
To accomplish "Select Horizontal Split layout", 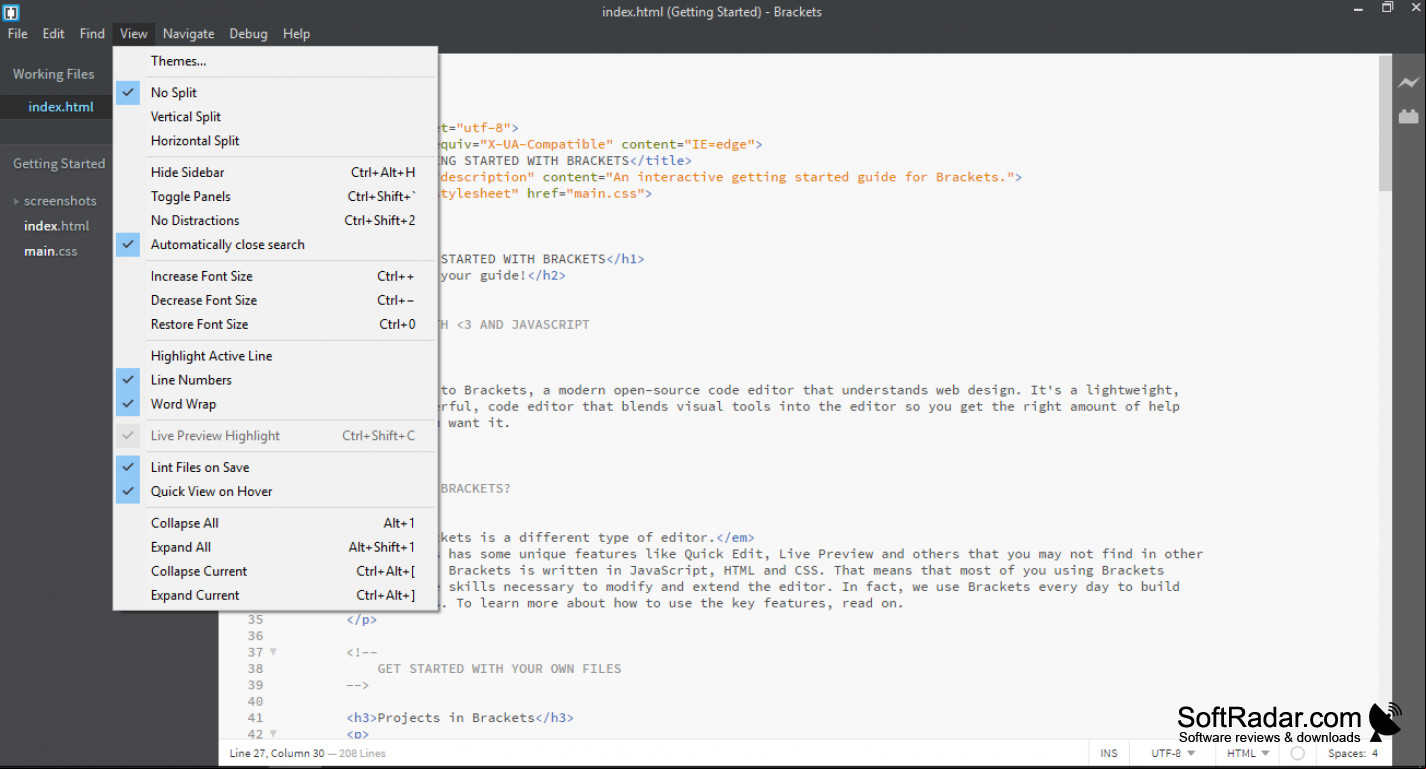I will tap(275, 141).
